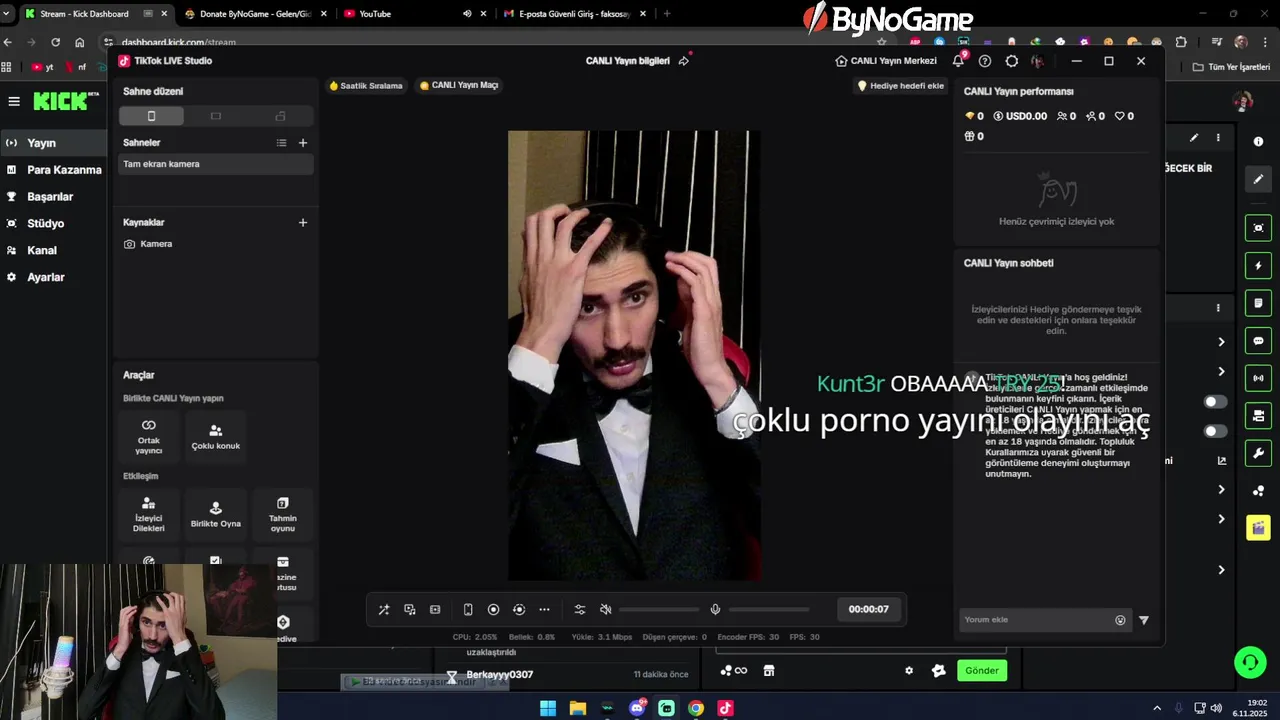Add a new source in Kaynaklar
Screen dimensions: 1280x720
[x=303, y=222]
